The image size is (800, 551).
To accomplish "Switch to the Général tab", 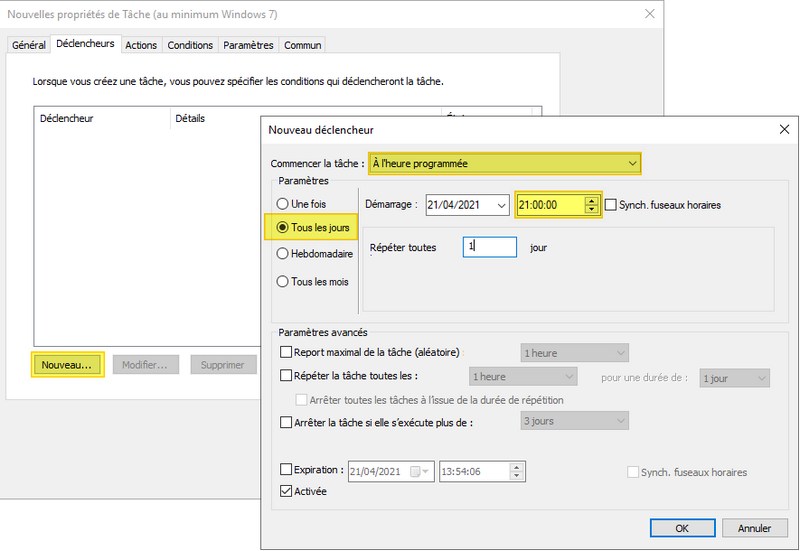I will [29, 45].
